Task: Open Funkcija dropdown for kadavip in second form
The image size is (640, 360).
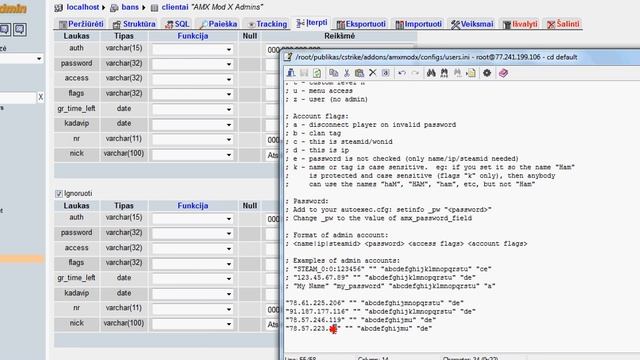Action: coord(193,294)
